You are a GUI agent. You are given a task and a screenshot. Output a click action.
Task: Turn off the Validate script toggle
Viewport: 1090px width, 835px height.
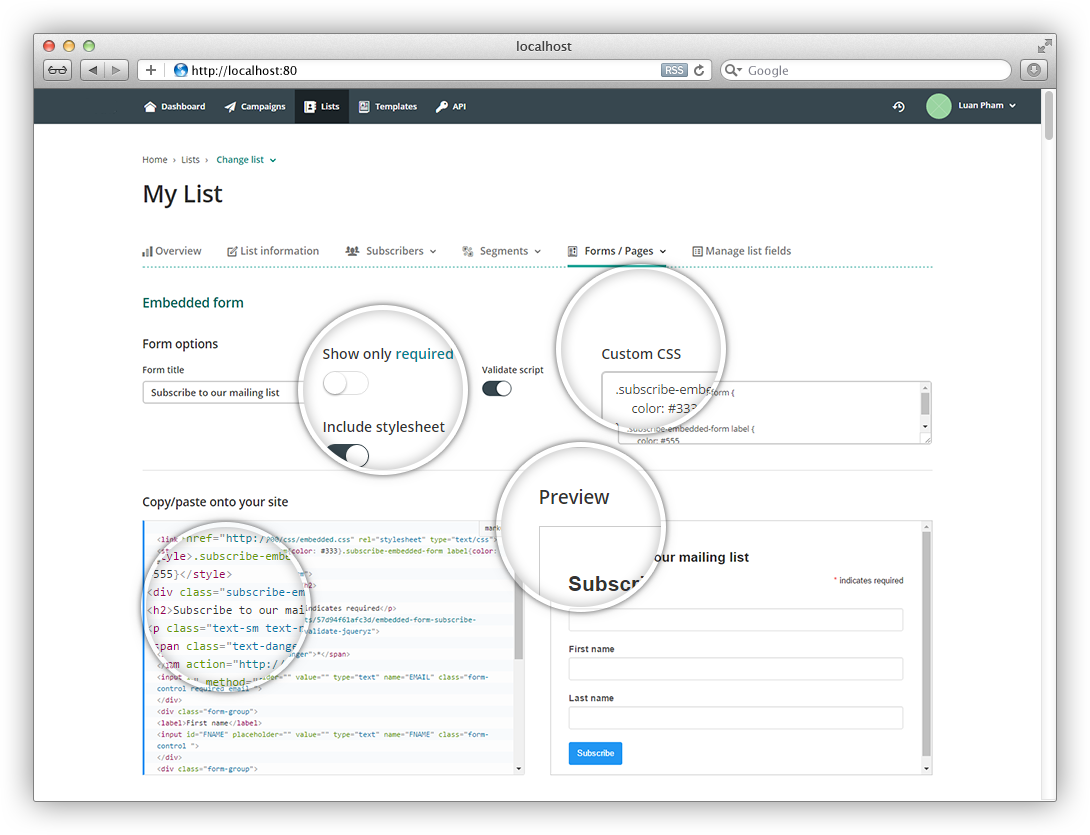pos(496,388)
